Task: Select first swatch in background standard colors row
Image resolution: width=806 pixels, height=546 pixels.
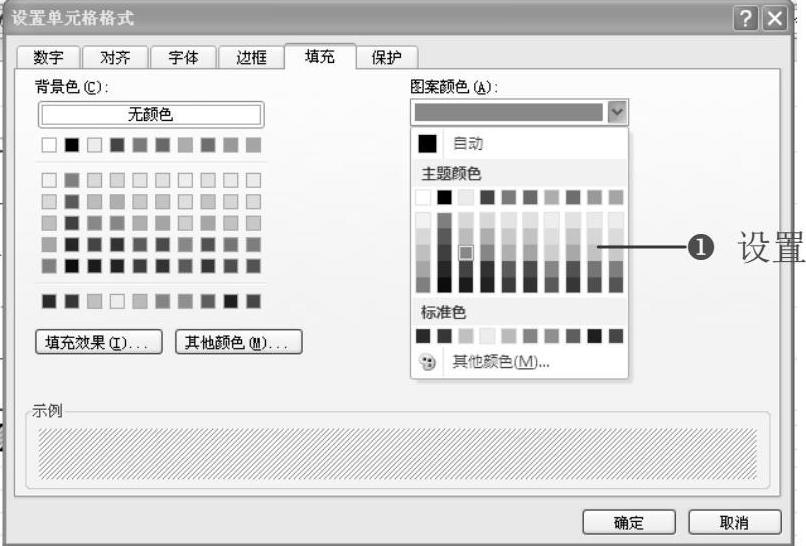Action: (49, 301)
